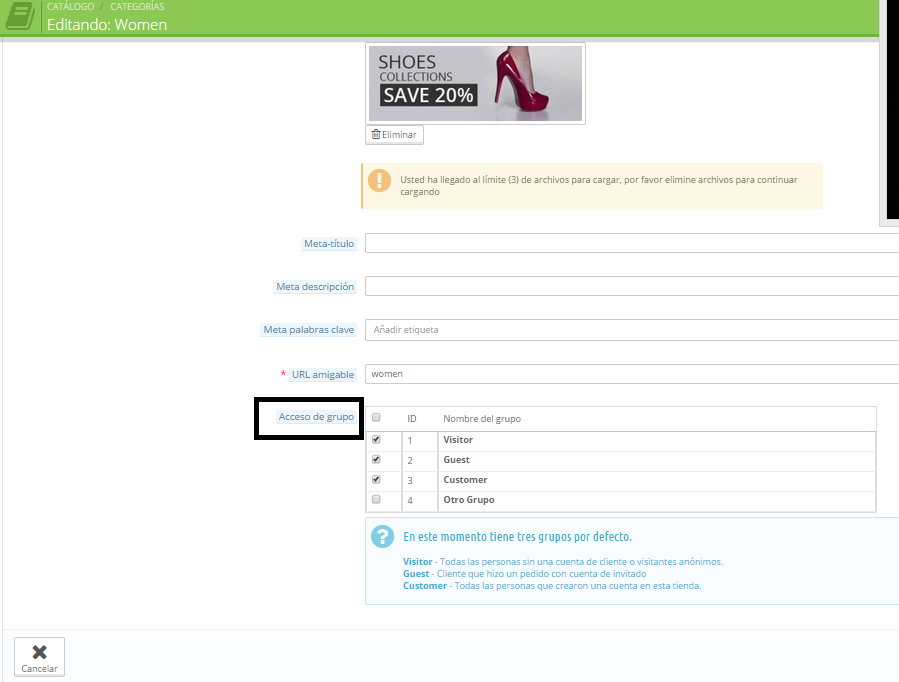Image resolution: width=899 pixels, height=682 pixels.
Task: Select the URL amigable text field
Action: (630, 373)
